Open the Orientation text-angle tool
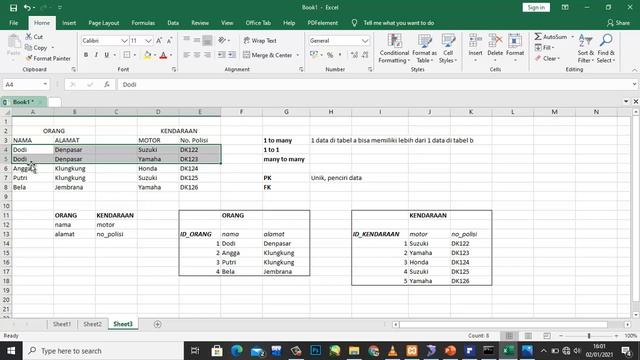Image resolution: width=640 pixels, height=360 pixels. pos(222,40)
